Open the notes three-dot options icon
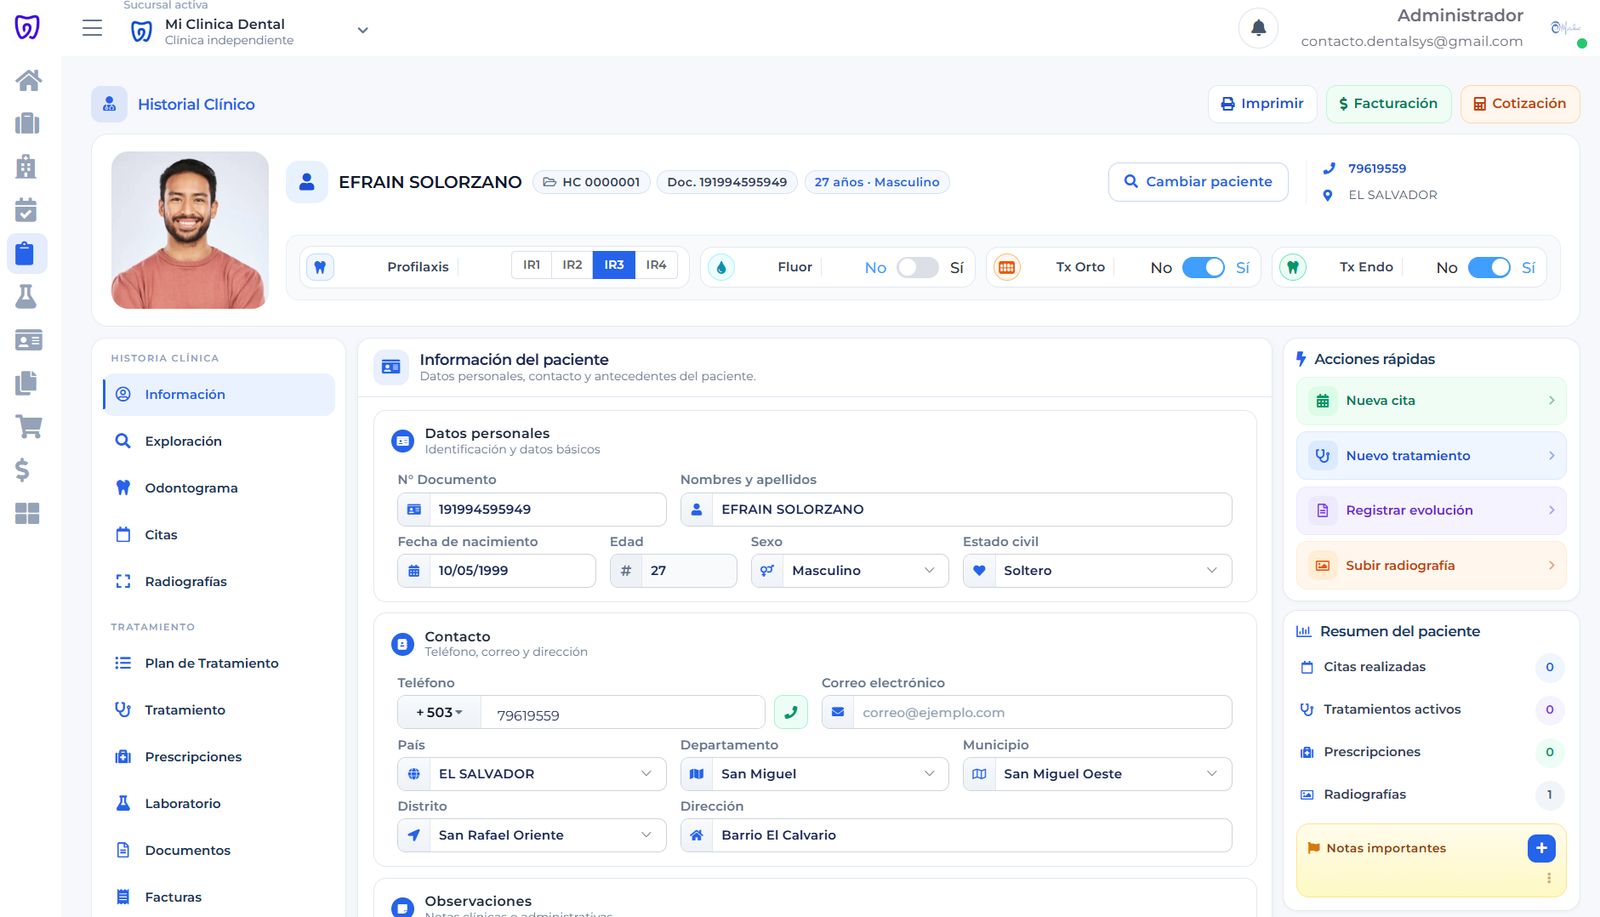 point(1549,878)
